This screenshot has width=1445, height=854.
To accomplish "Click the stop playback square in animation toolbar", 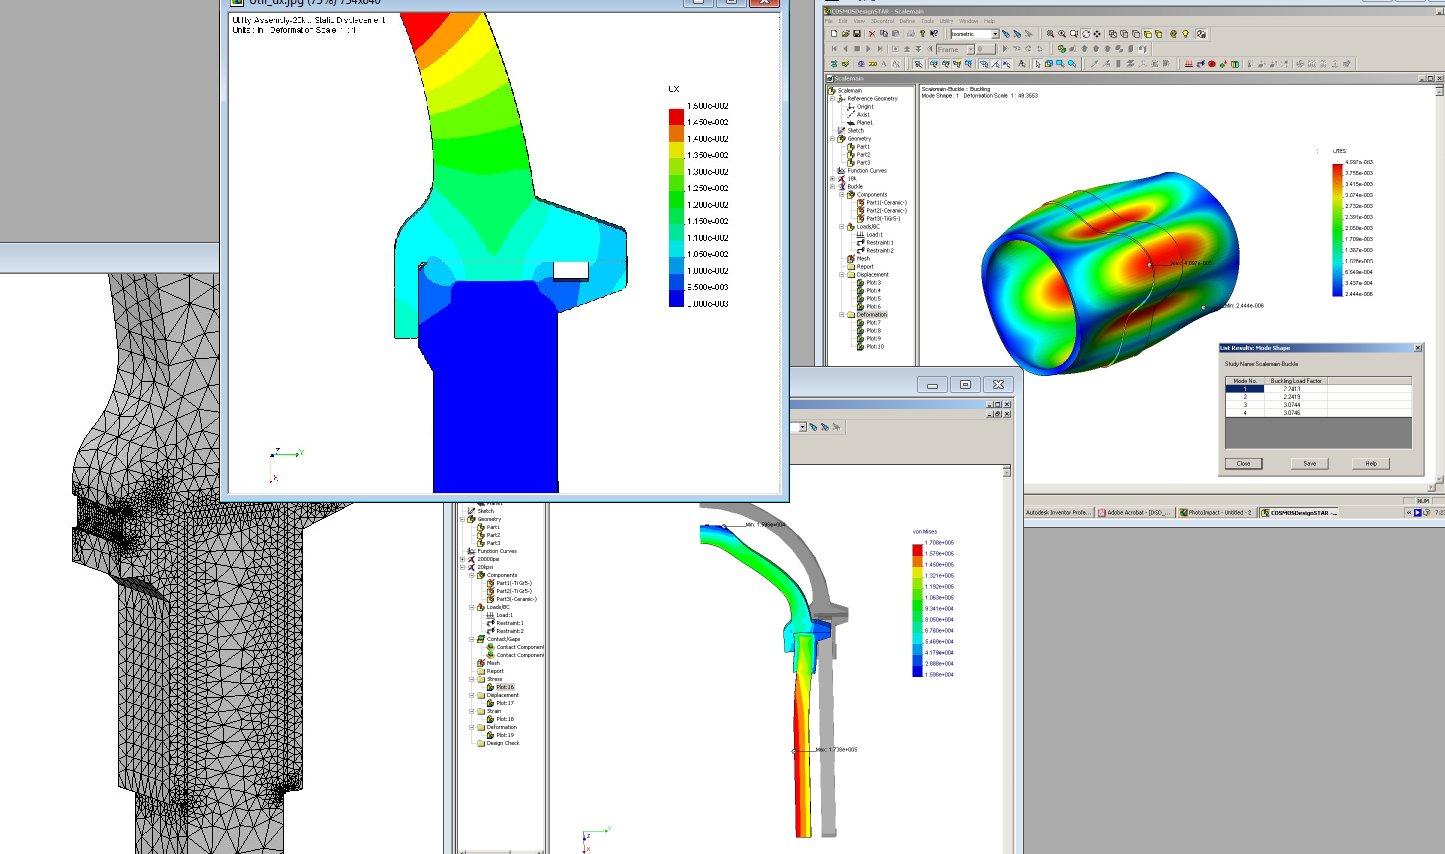I will click(x=857, y=49).
